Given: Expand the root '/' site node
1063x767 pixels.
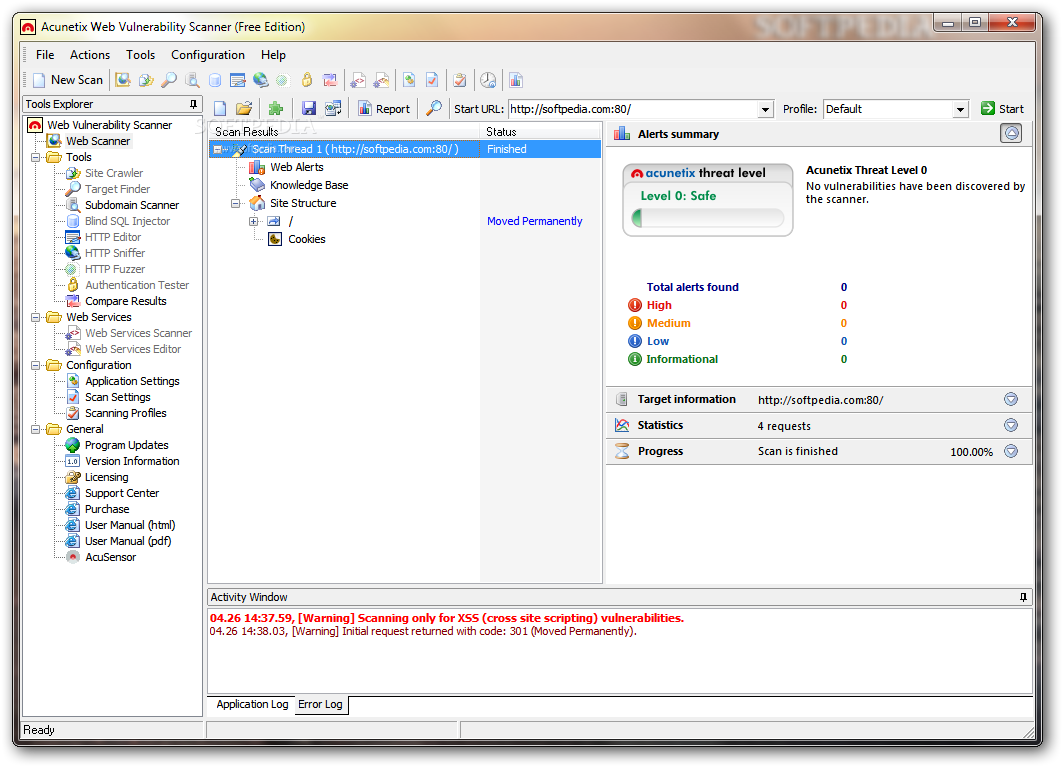Looking at the screenshot, I should pyautogui.click(x=254, y=221).
